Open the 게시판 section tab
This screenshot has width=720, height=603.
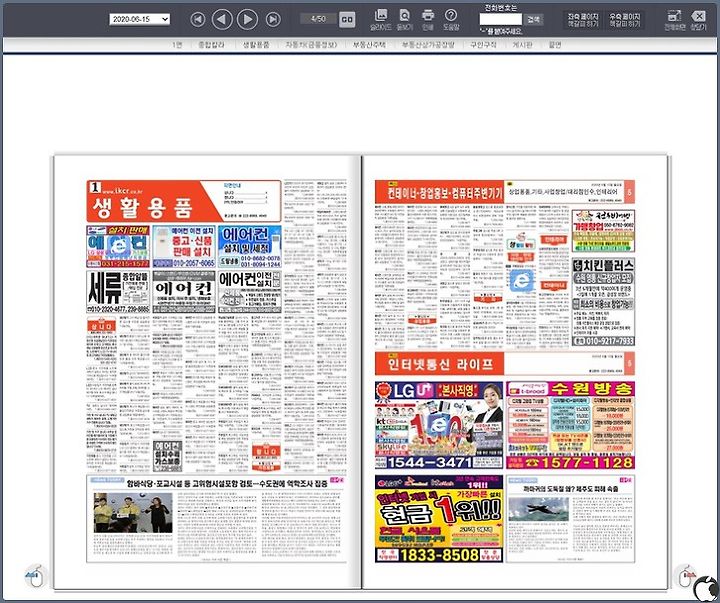522,45
